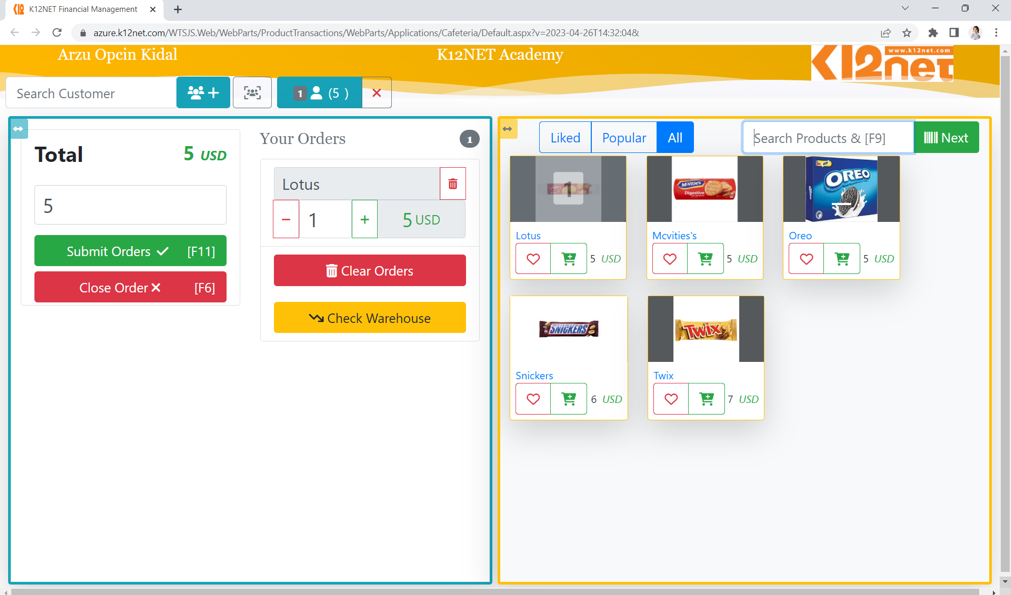Viewport: 1011px width, 595px height.
Task: Toggle the heart on Lotus product
Action: 533,259
